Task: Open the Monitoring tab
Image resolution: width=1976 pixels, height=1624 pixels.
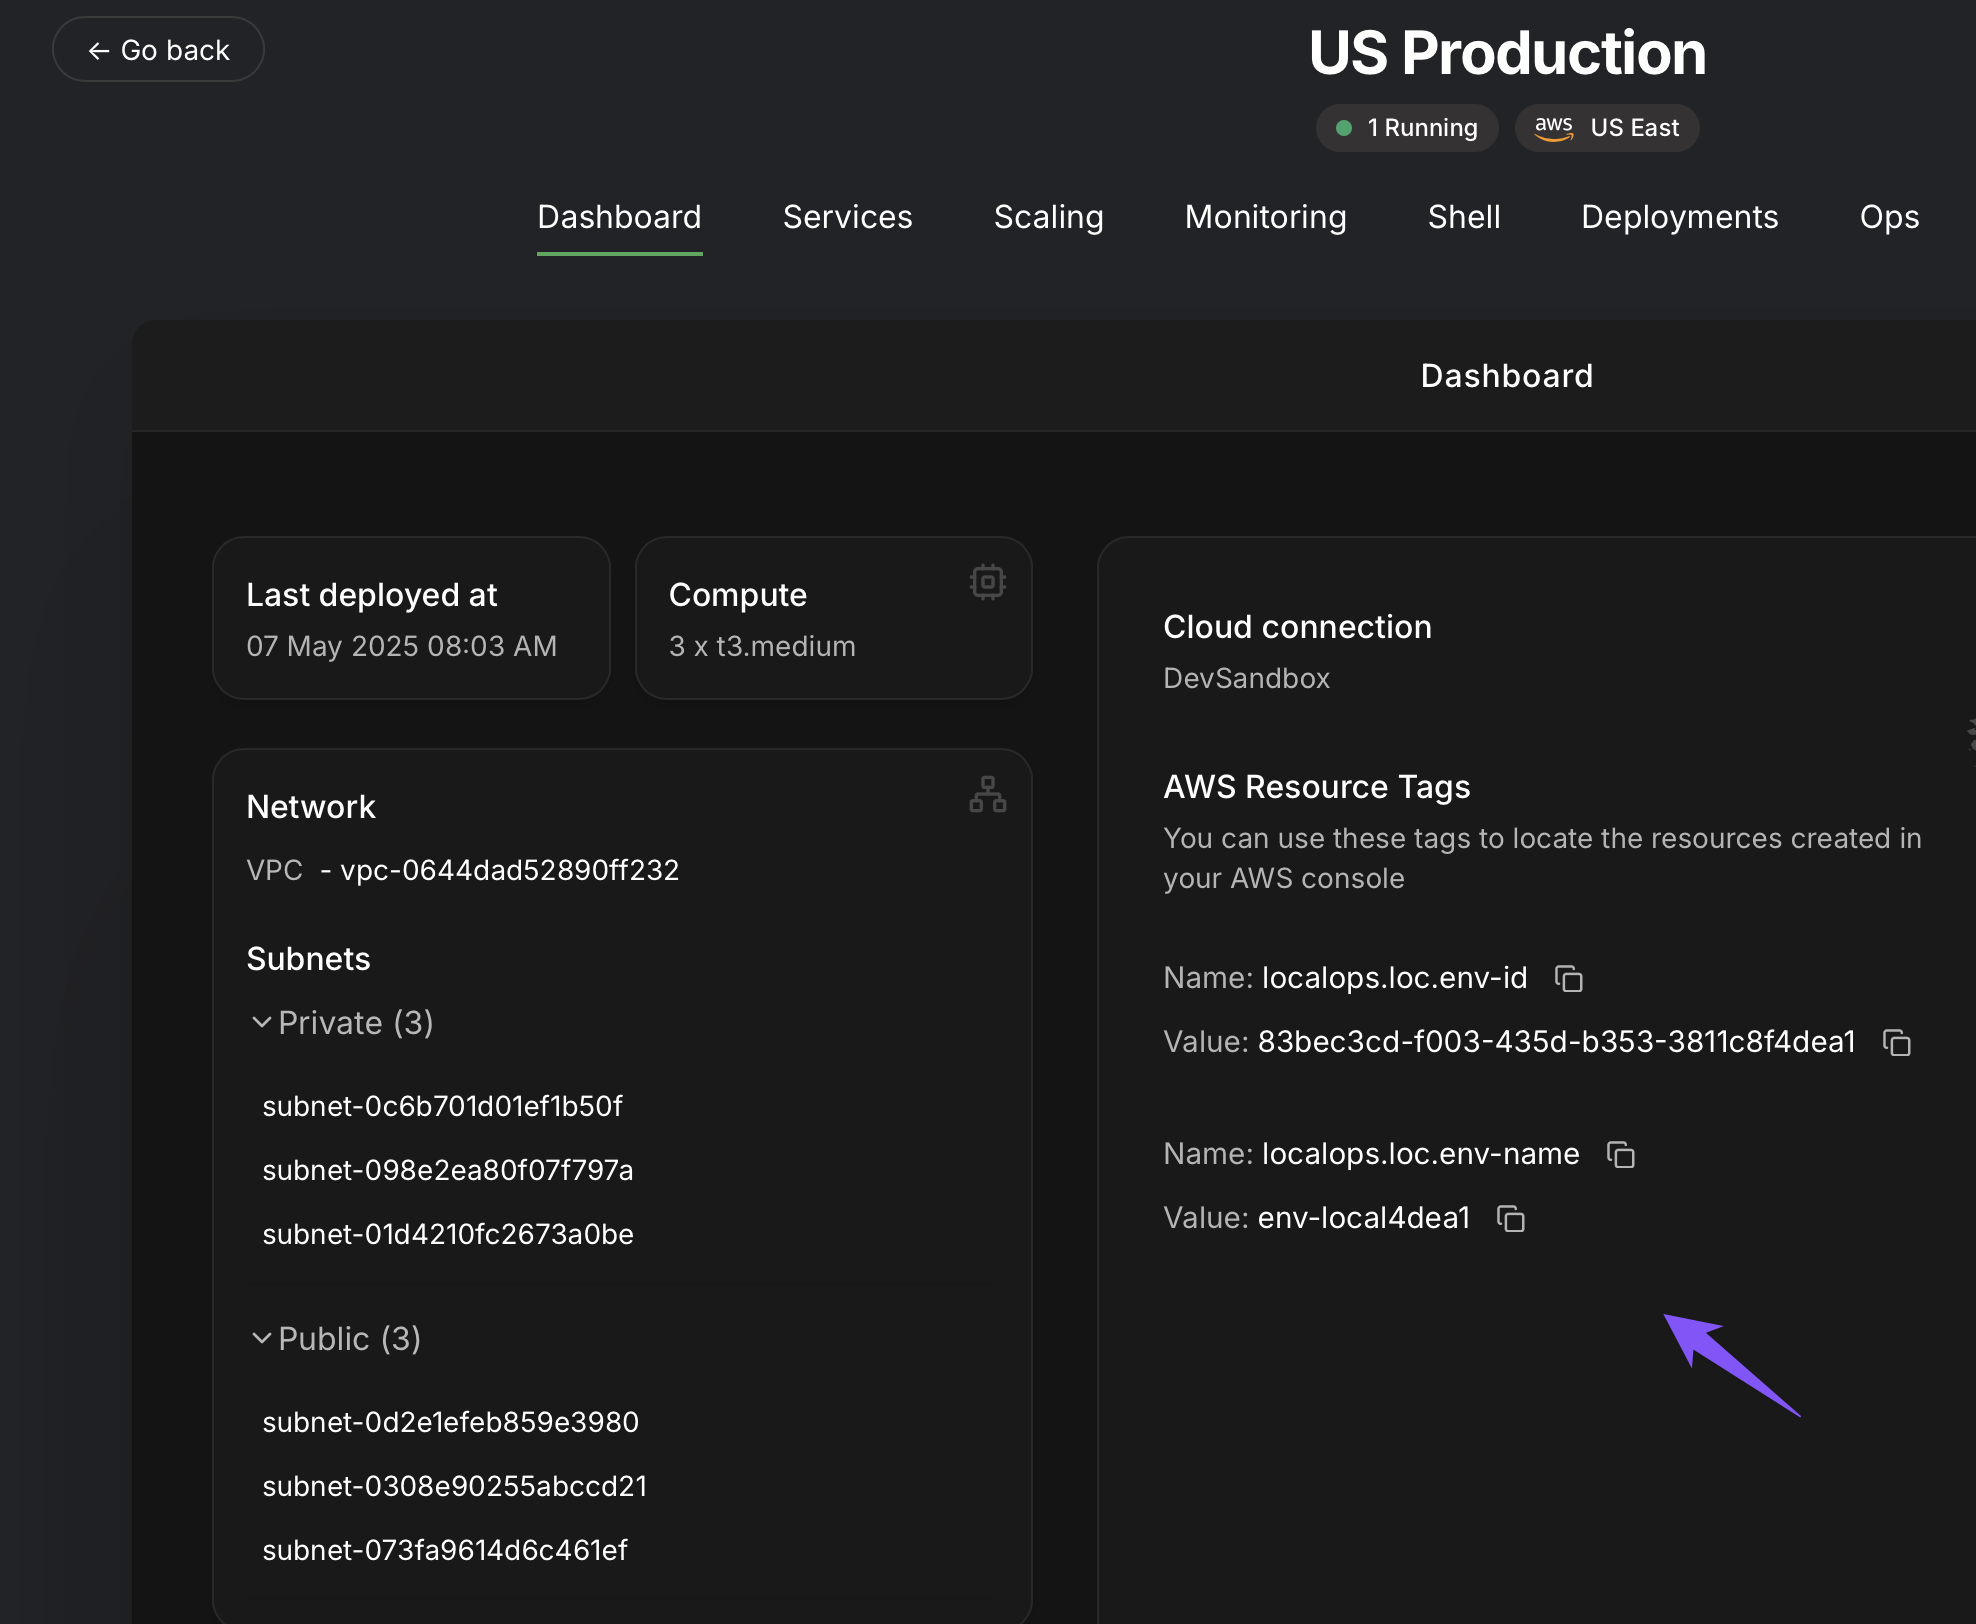Action: tap(1265, 217)
